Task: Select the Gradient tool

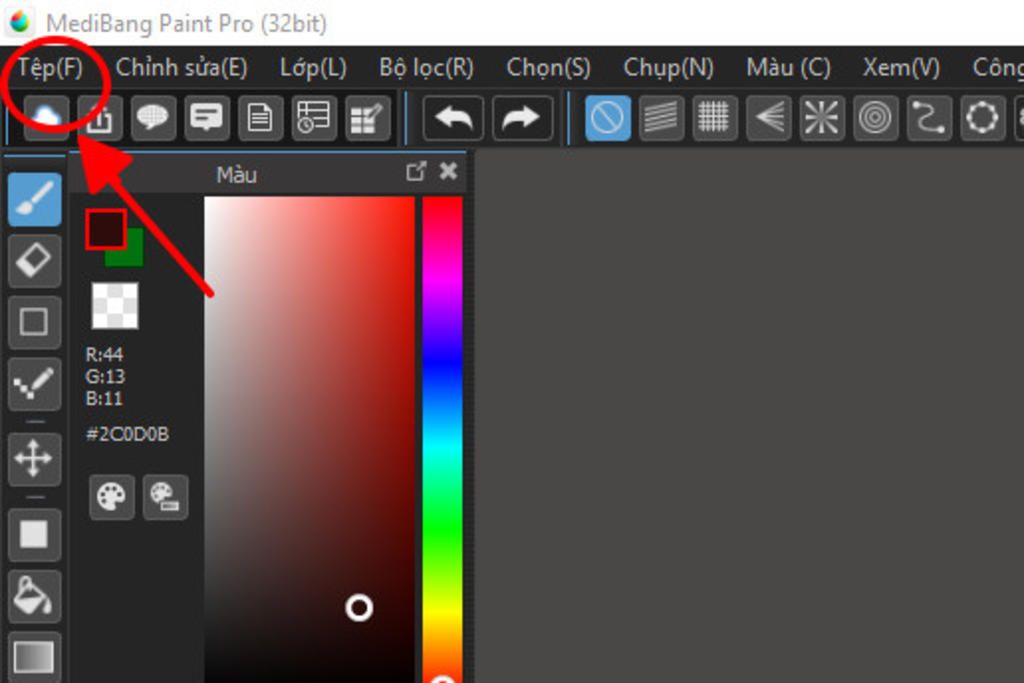Action: 35,657
